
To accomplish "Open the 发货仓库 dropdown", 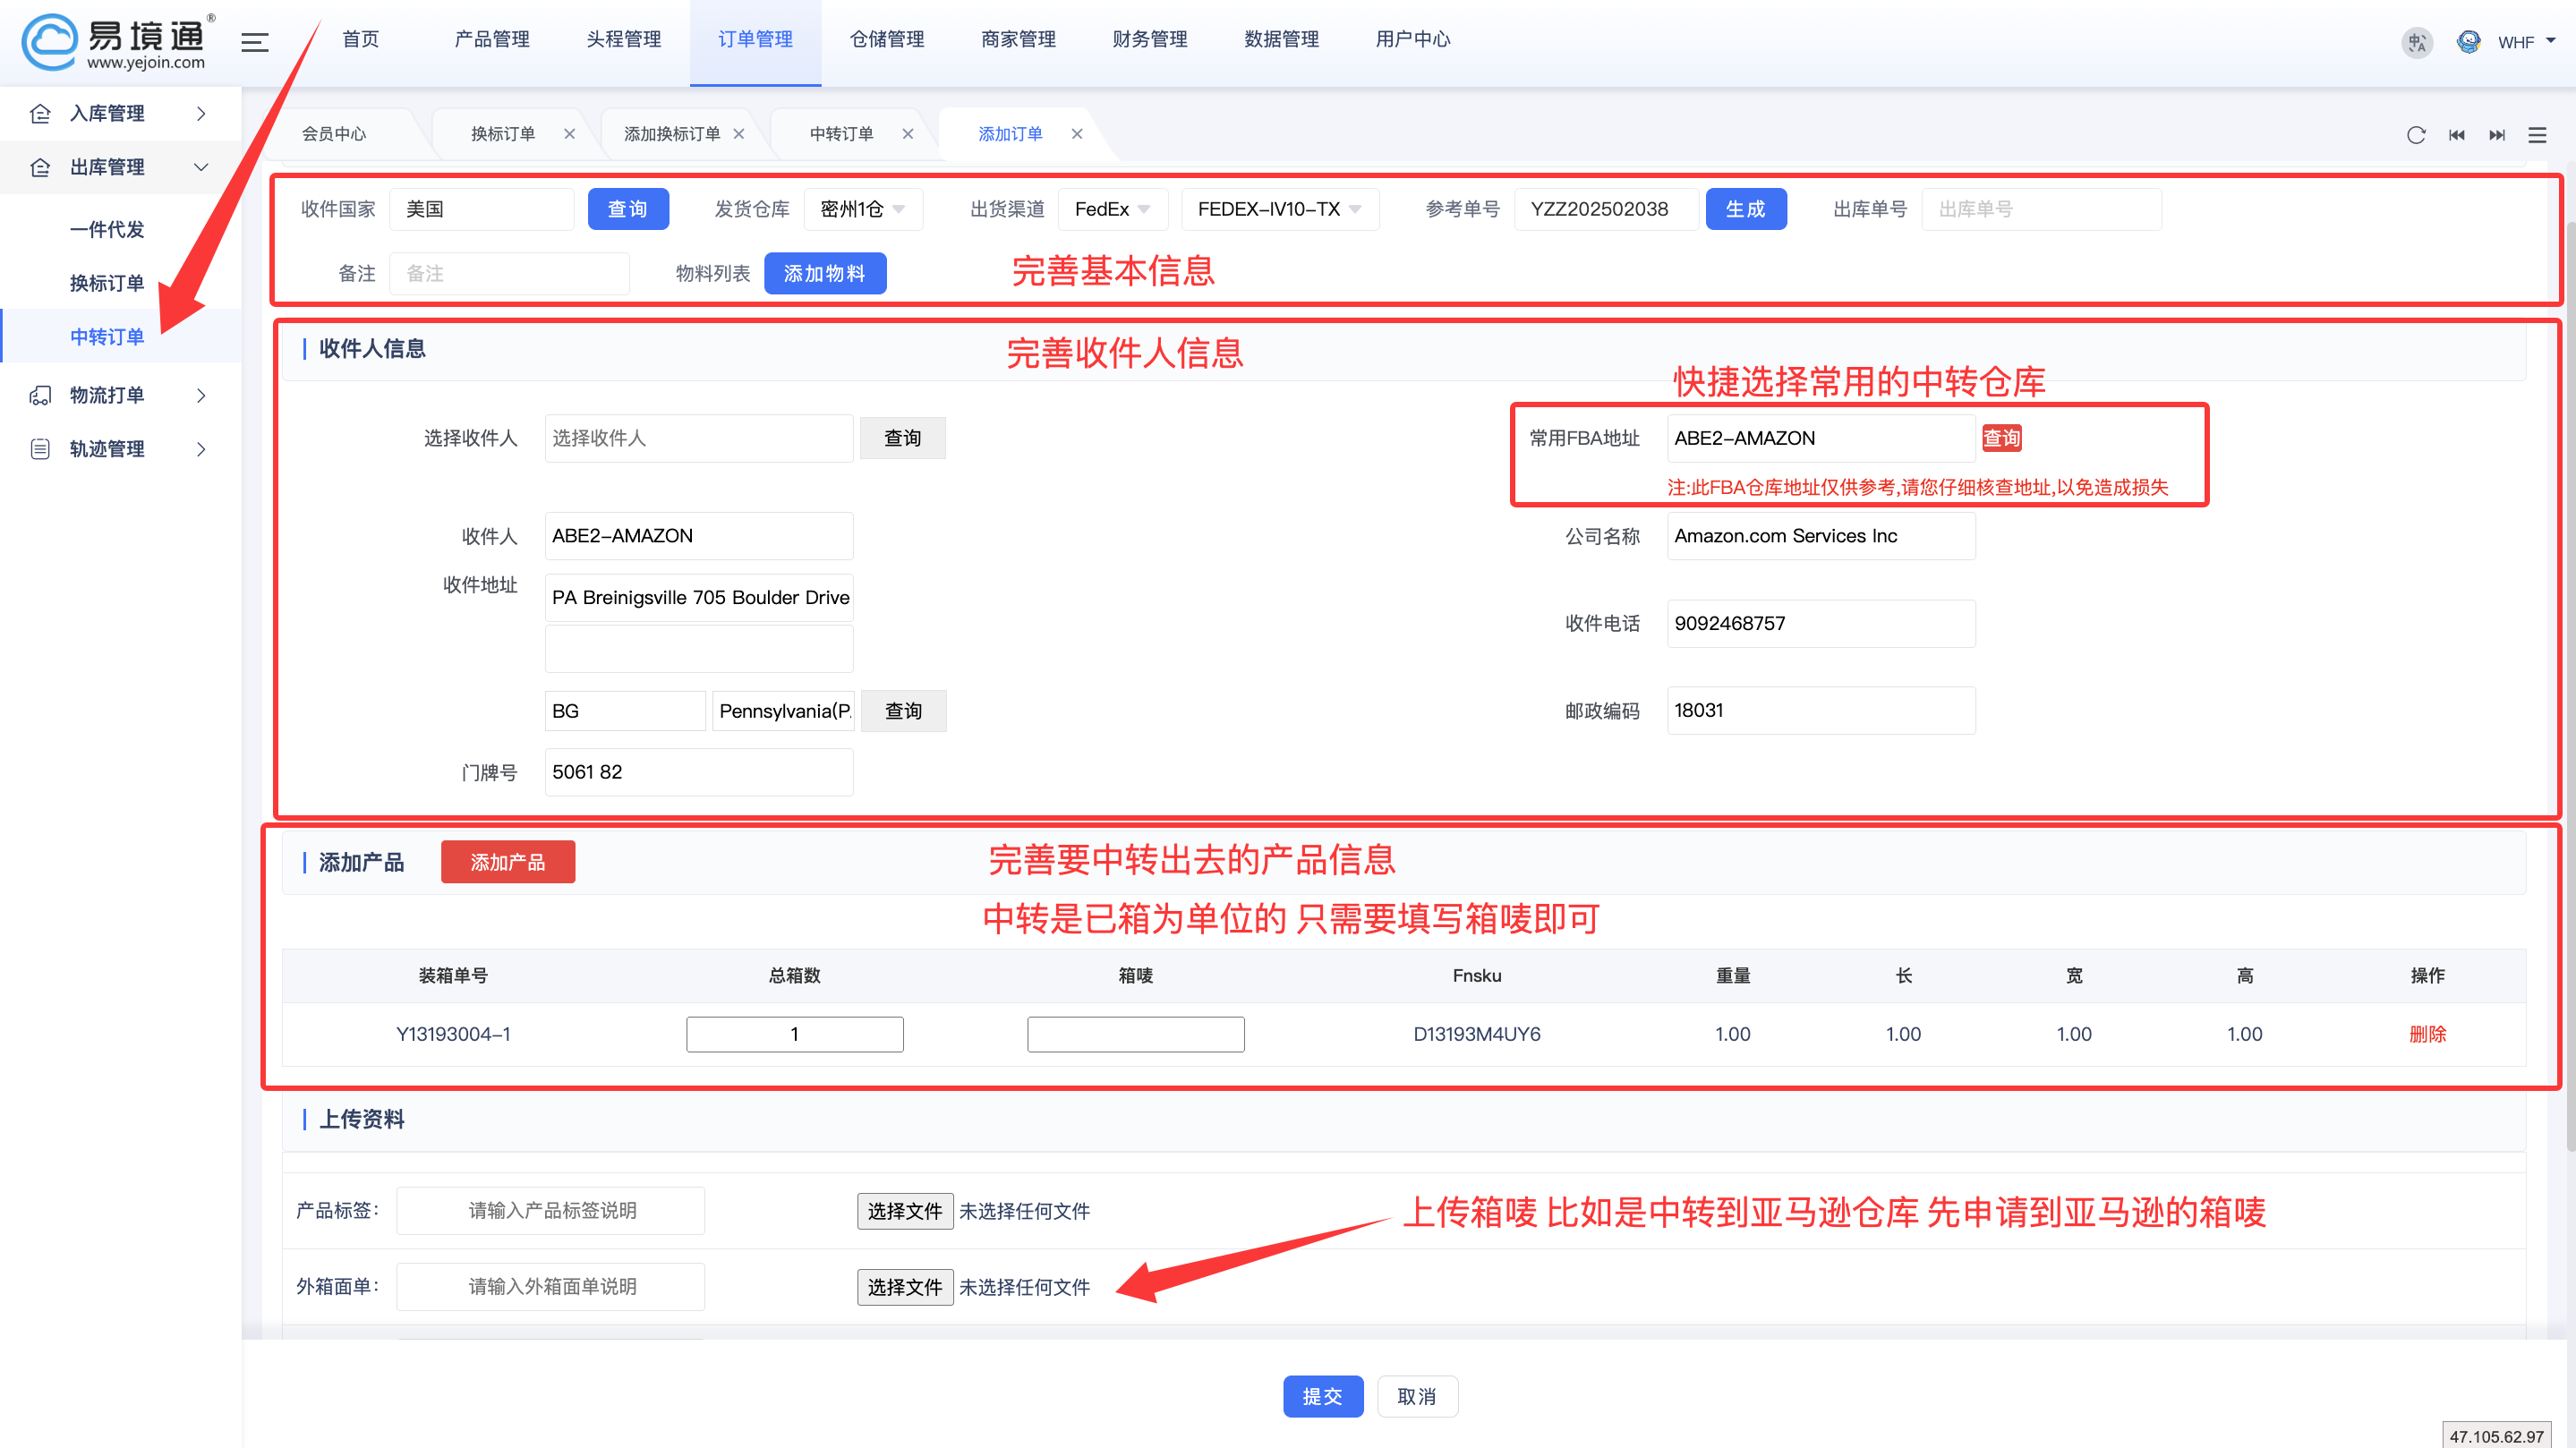I will pyautogui.click(x=862, y=209).
